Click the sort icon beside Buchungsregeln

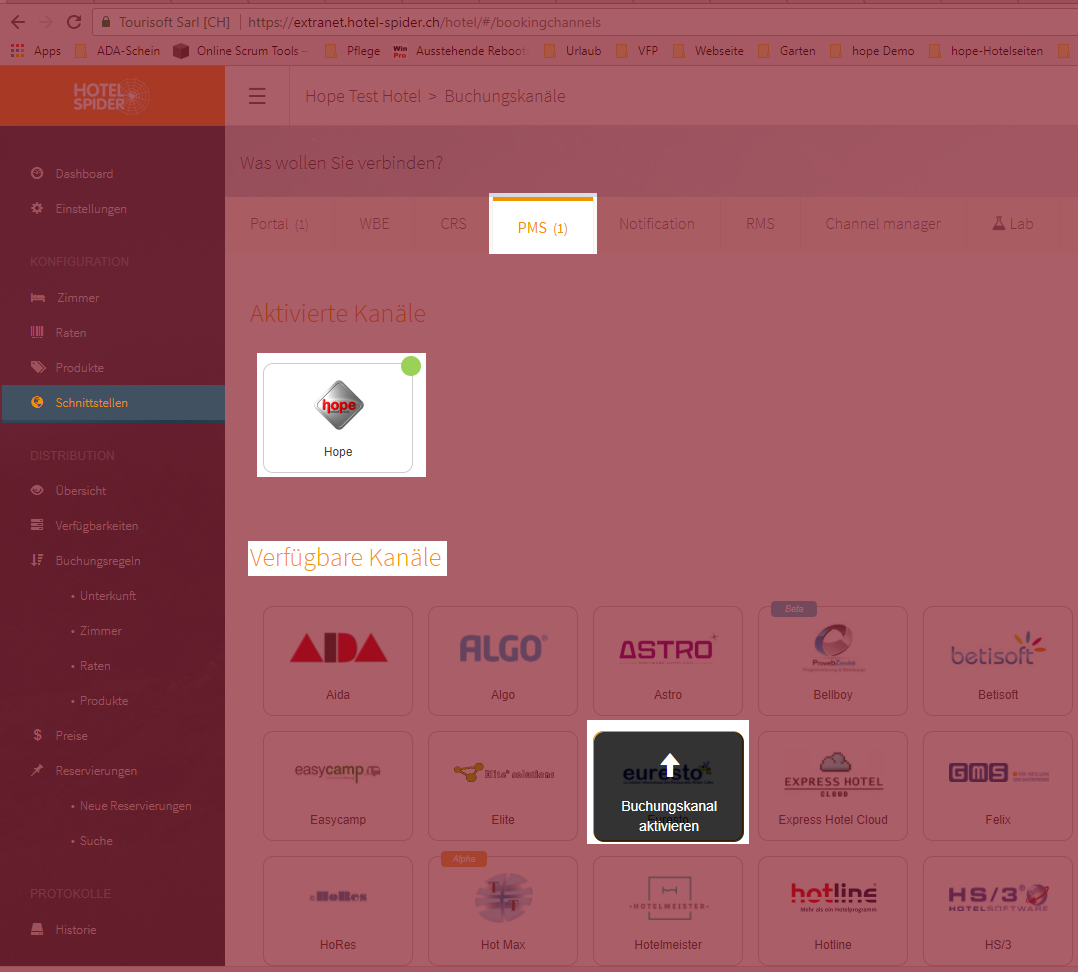[x=37, y=560]
